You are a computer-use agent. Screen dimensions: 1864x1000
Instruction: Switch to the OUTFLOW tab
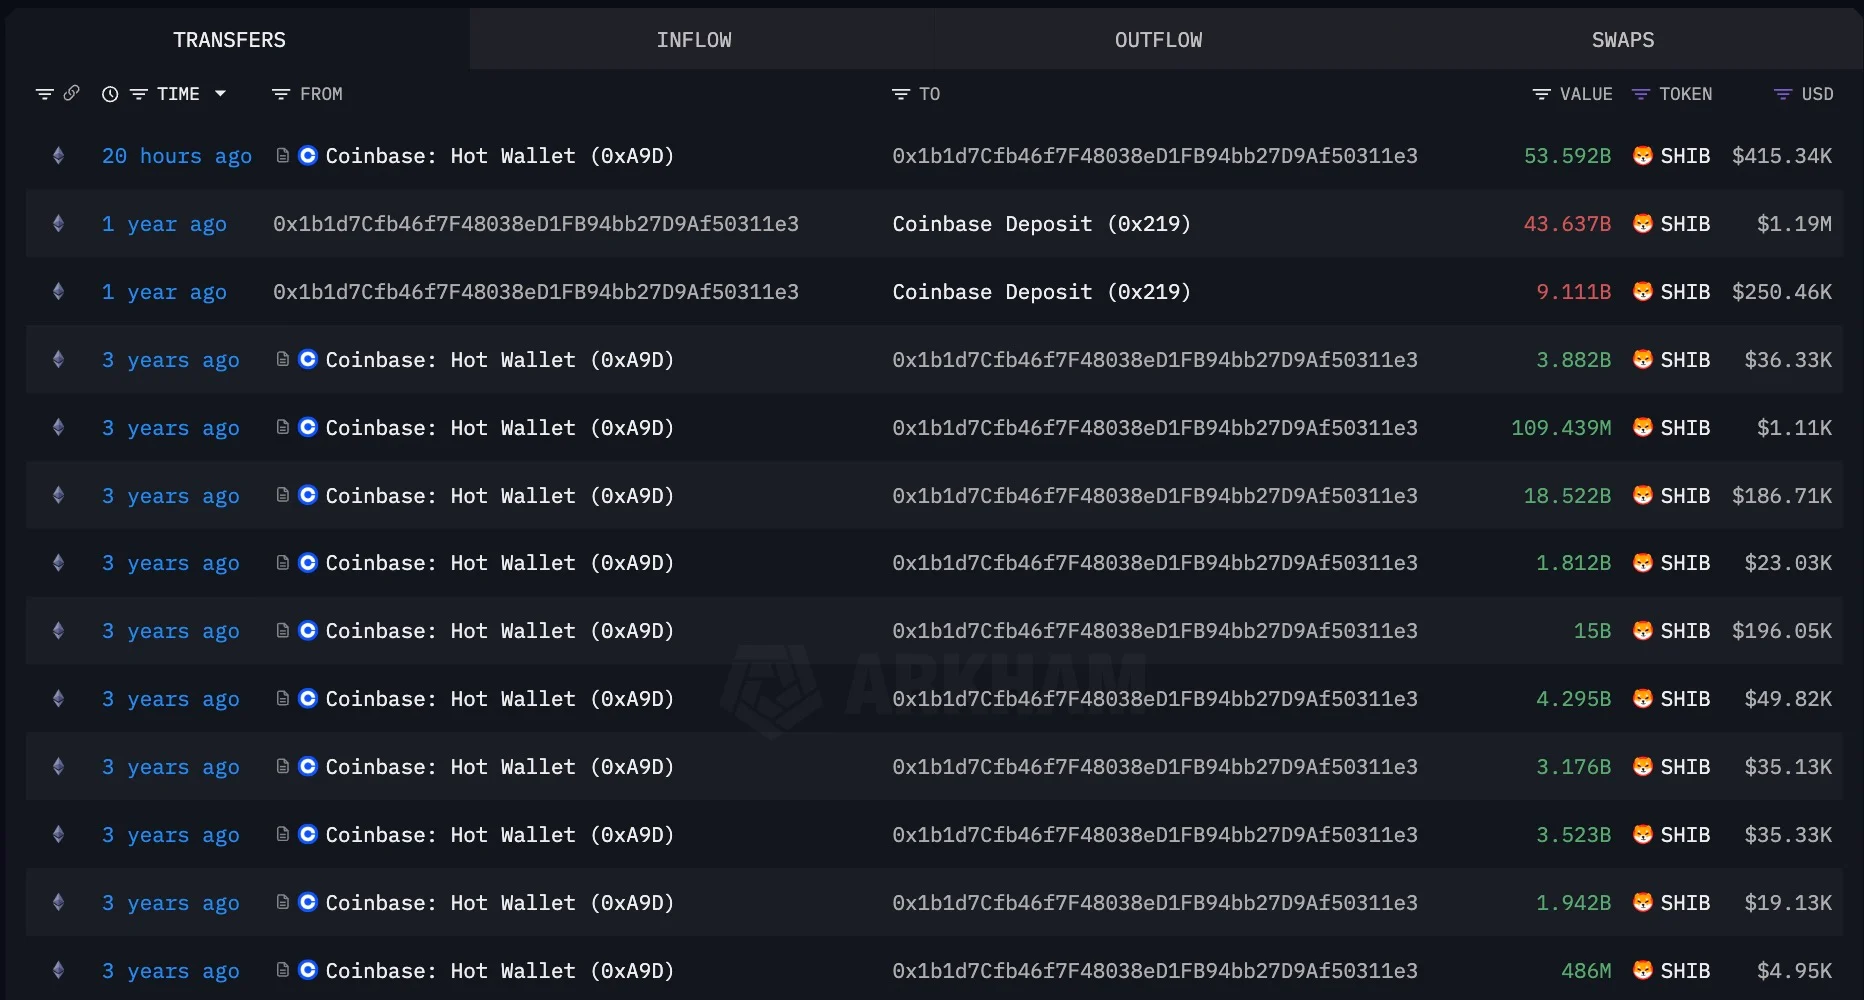click(x=1158, y=40)
